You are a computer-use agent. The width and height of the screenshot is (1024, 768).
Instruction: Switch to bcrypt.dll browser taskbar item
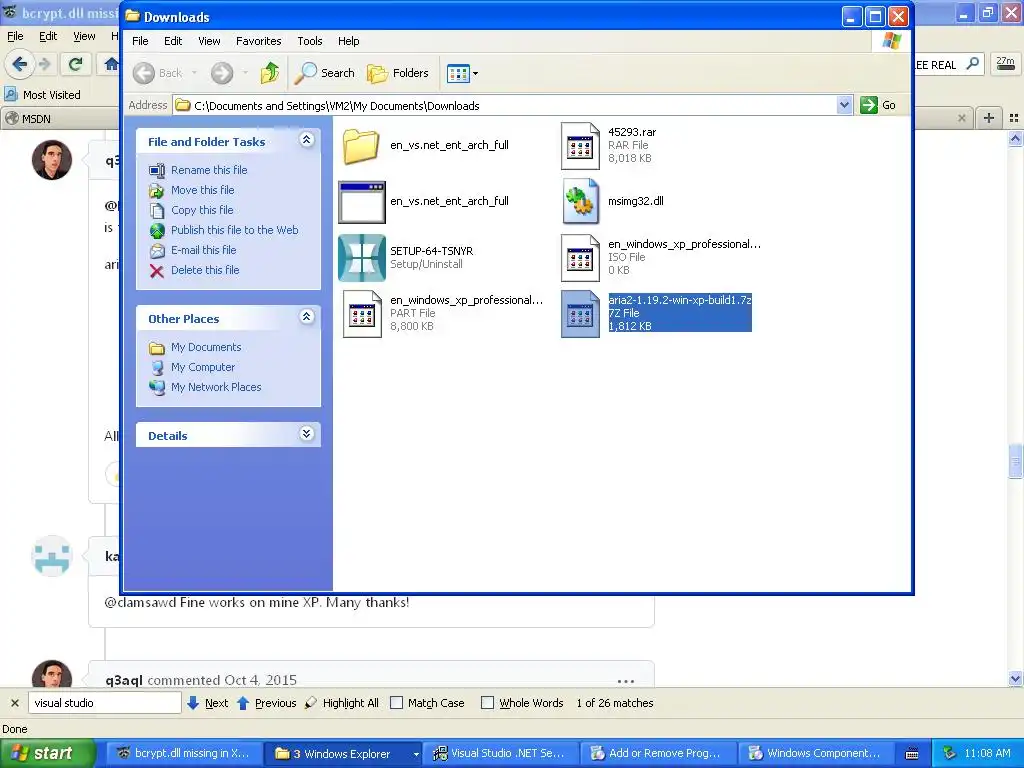(185, 754)
